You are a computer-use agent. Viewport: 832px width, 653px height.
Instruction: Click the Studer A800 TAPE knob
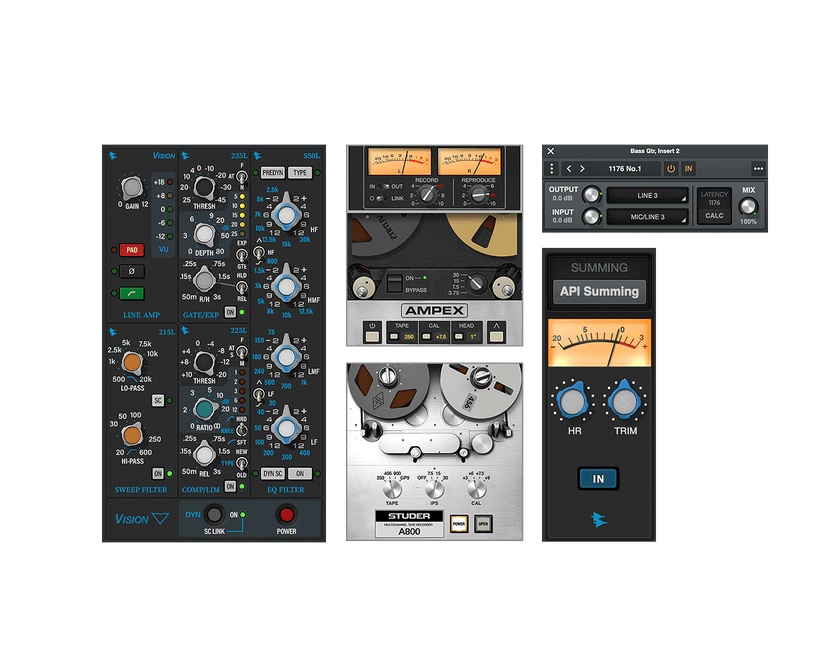pos(392,490)
